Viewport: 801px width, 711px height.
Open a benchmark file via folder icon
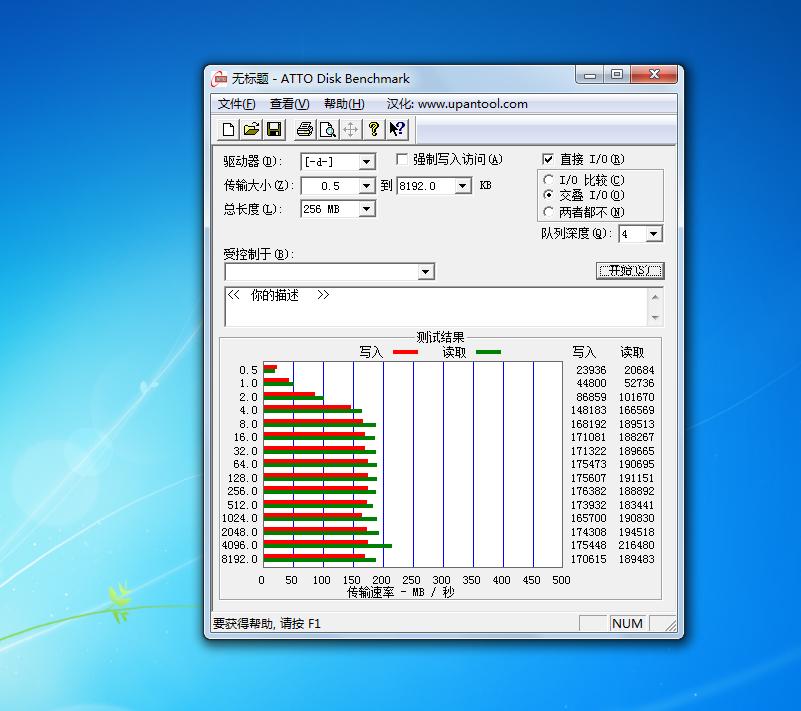[x=251, y=129]
